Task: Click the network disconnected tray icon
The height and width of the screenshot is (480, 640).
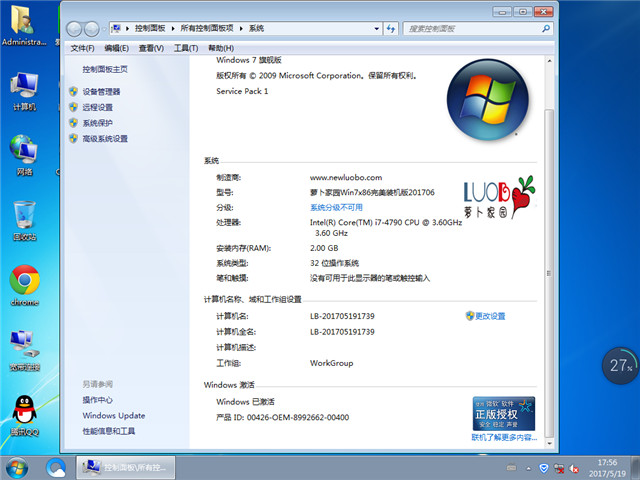Action: (559, 469)
